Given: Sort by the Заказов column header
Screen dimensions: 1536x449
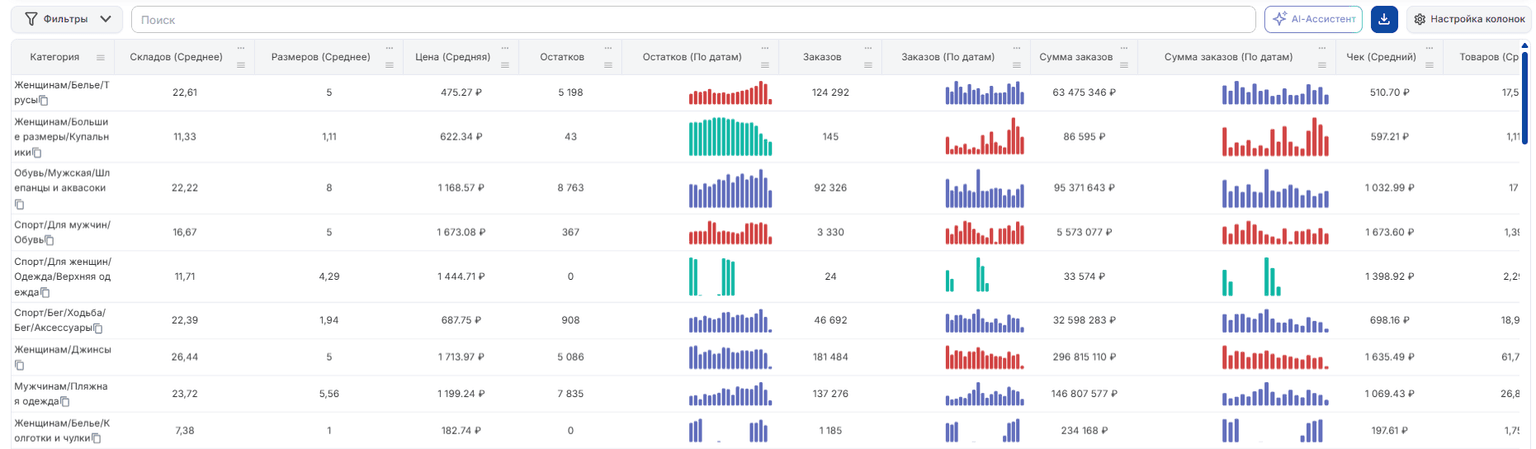Looking at the screenshot, I should [x=822, y=57].
